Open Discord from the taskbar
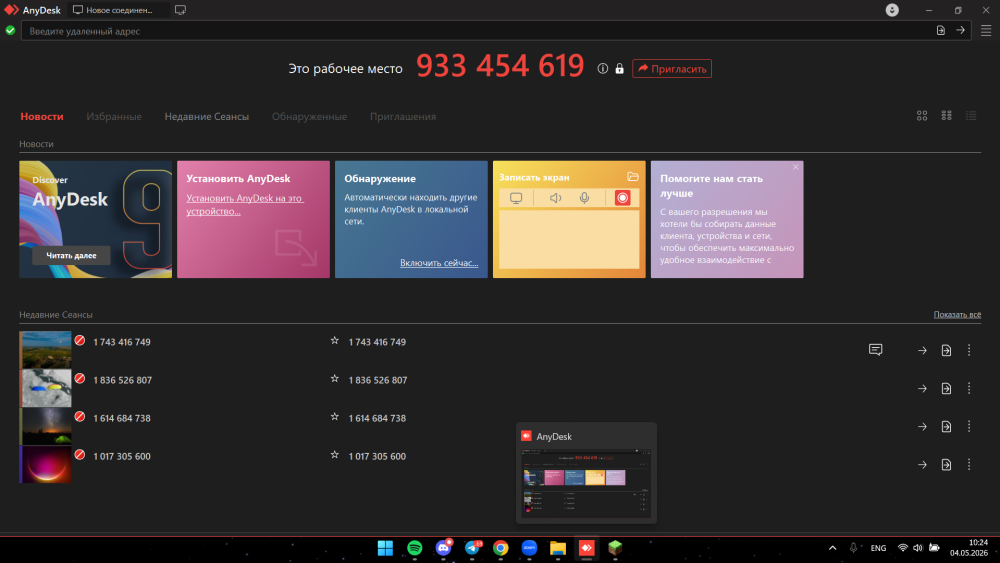1000x563 pixels. point(443,548)
